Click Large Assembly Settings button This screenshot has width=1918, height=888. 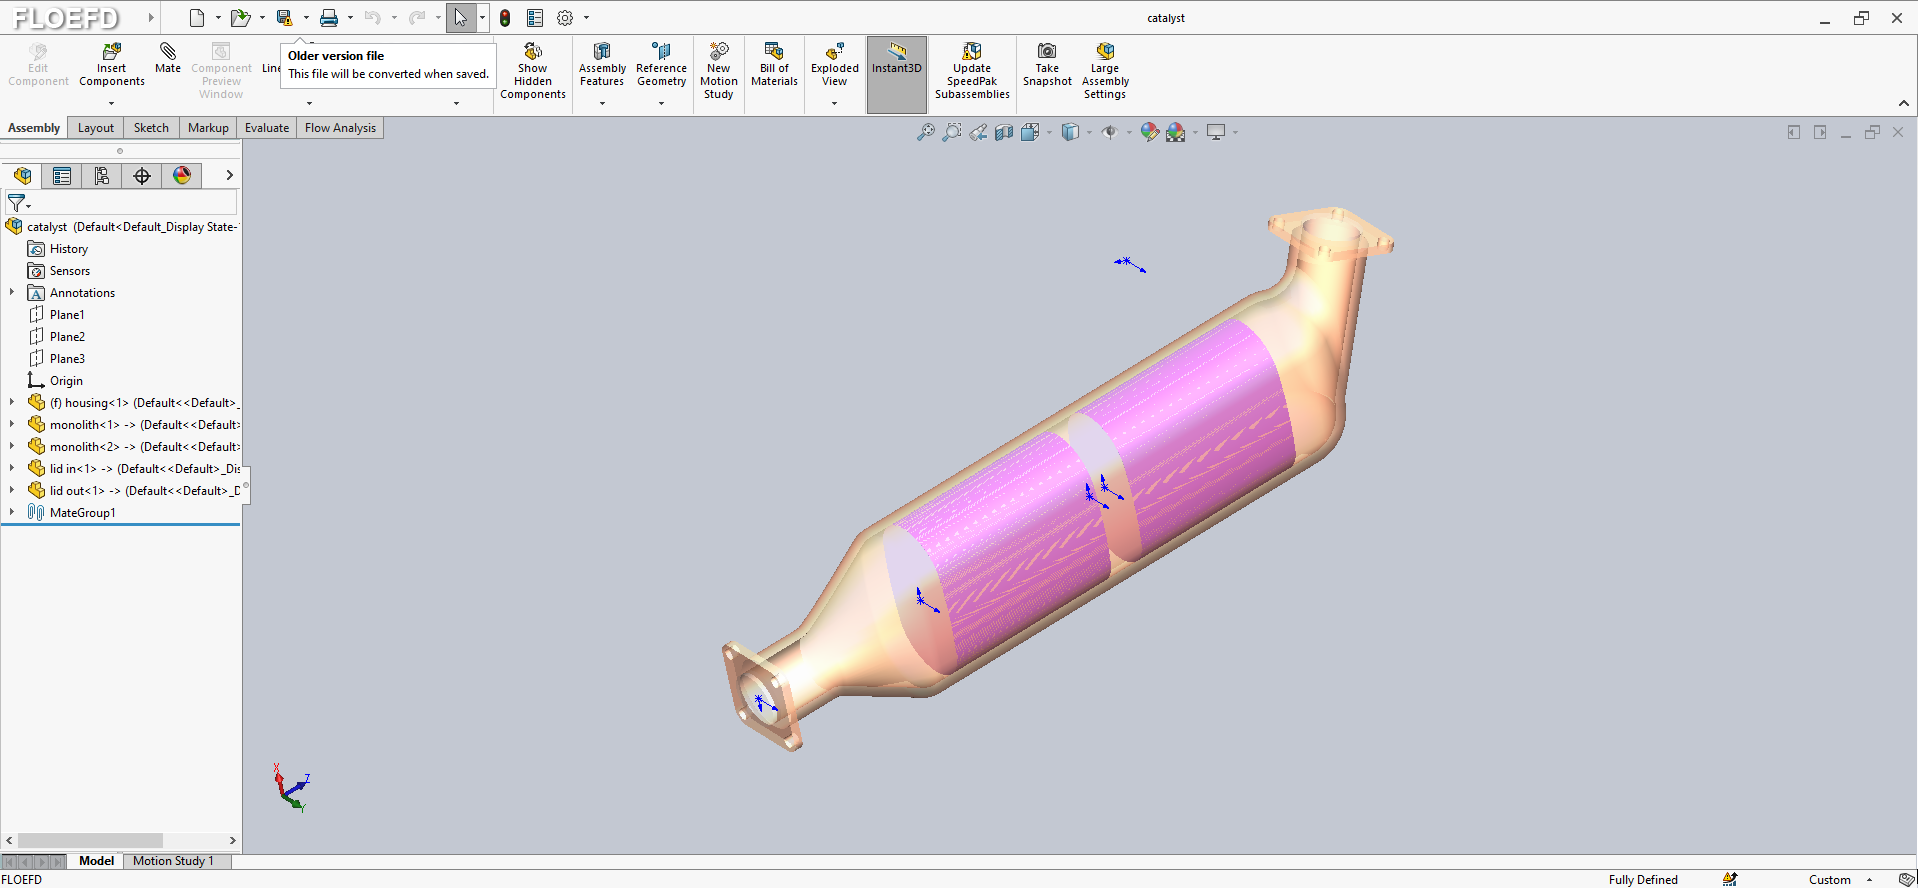1105,70
